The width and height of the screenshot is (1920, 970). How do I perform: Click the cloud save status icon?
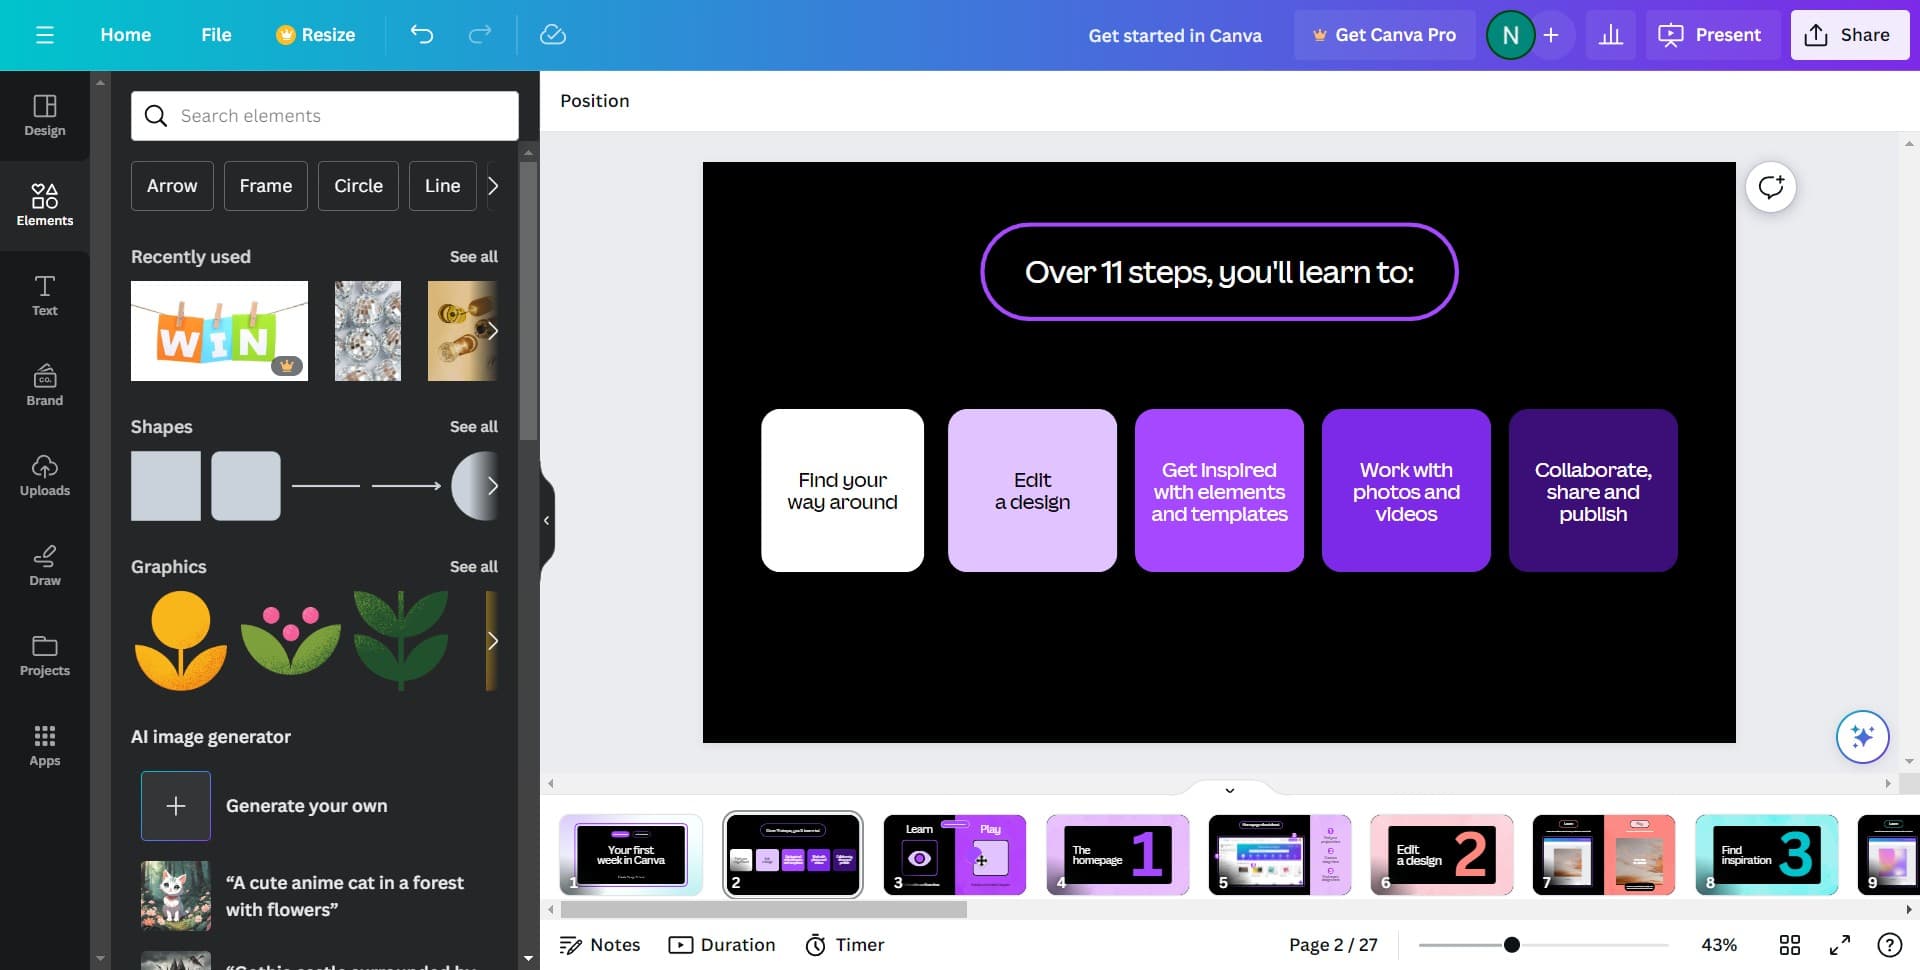pos(553,35)
